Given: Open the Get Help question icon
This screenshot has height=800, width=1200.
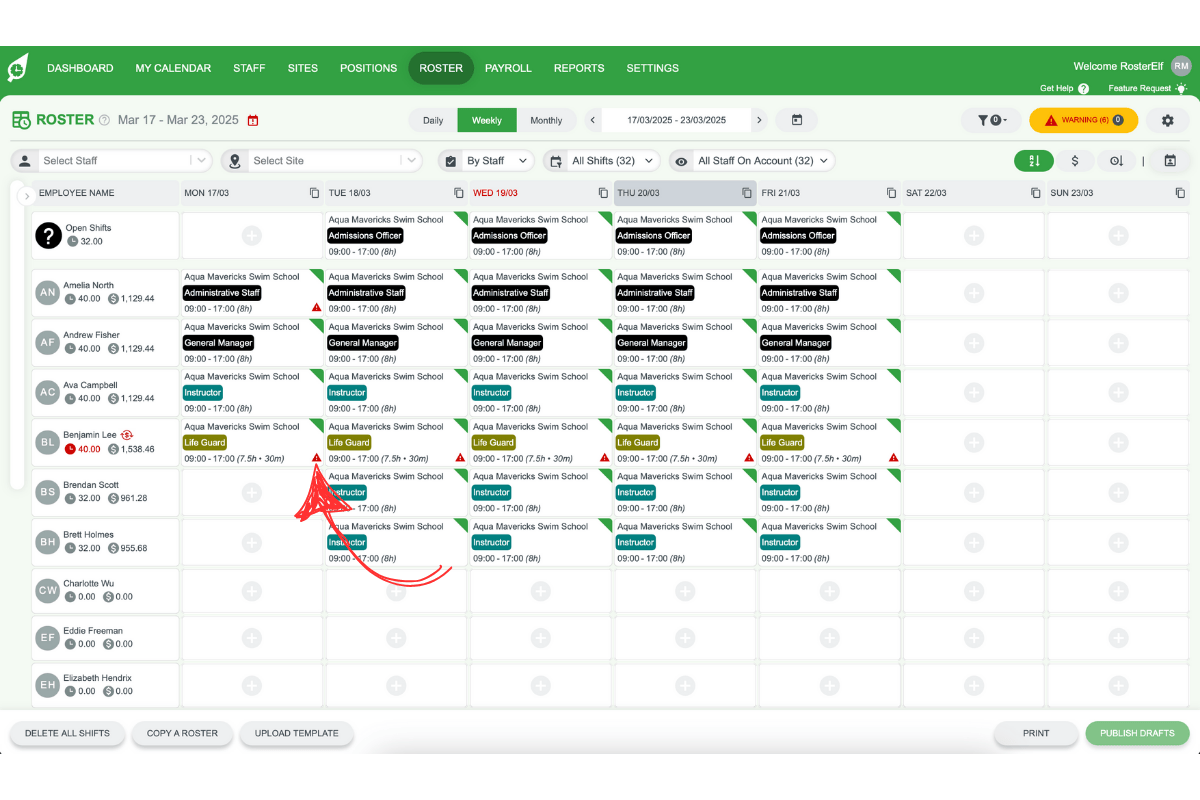Looking at the screenshot, I should point(1084,89).
